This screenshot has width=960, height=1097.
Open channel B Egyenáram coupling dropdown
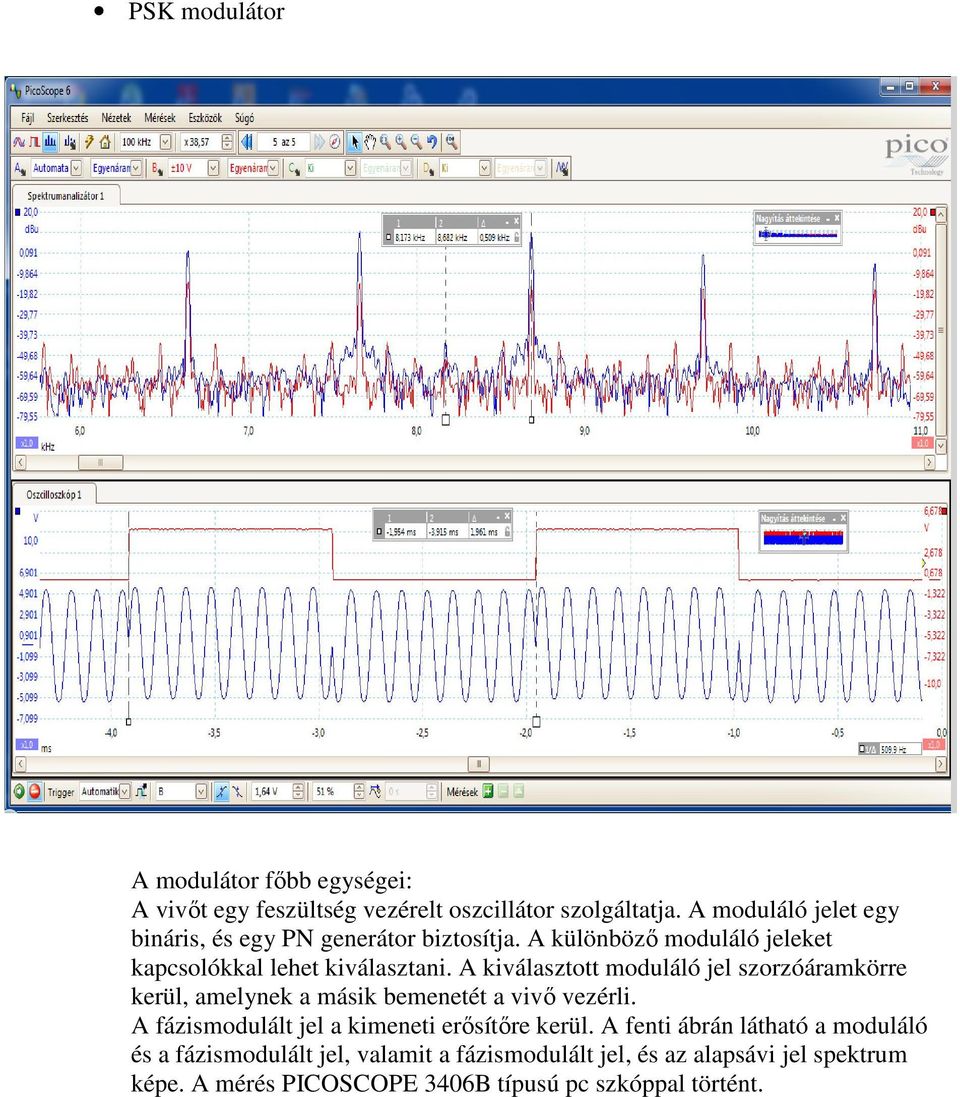pos(273,168)
